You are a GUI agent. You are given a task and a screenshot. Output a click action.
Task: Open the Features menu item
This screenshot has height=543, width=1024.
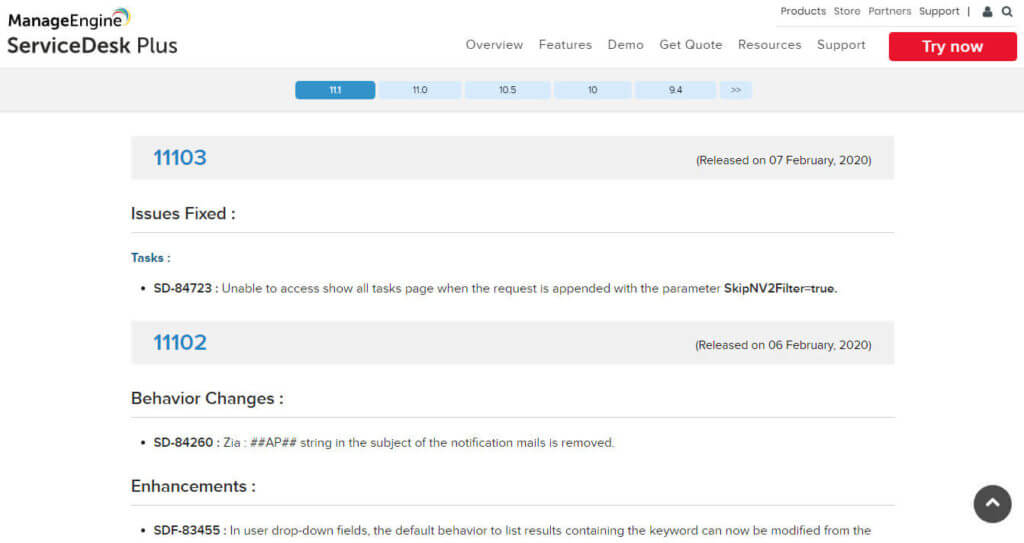tap(565, 44)
